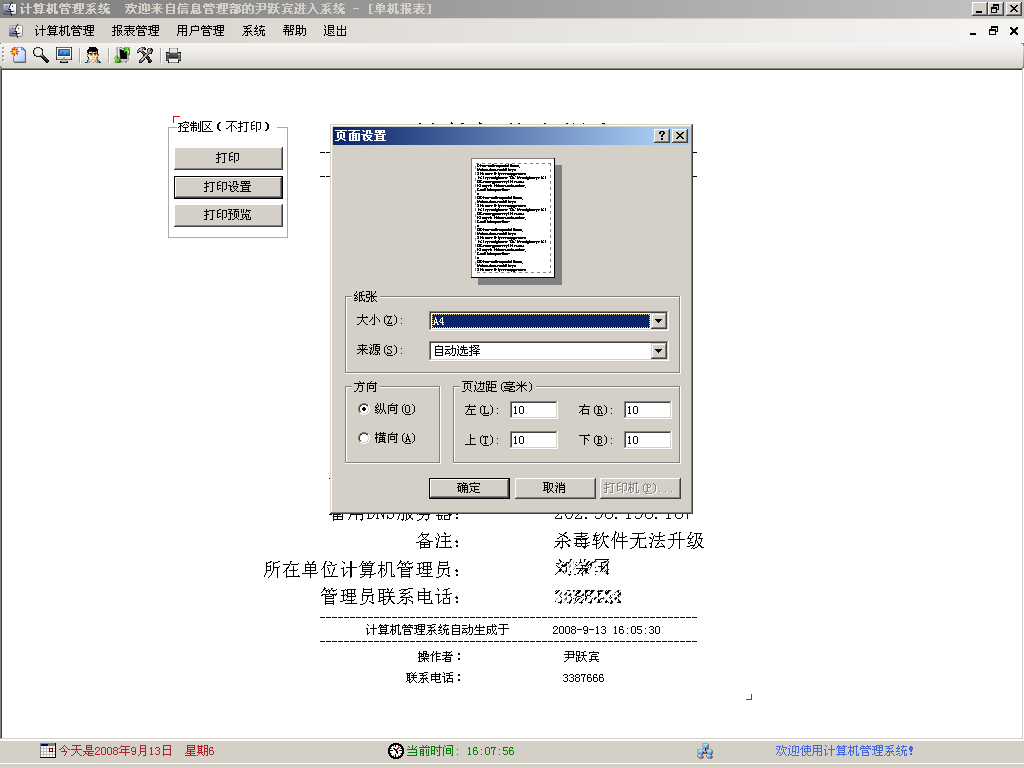The height and width of the screenshot is (768, 1024).
Task: Click the help question mark in dialog title
Action: (x=662, y=136)
